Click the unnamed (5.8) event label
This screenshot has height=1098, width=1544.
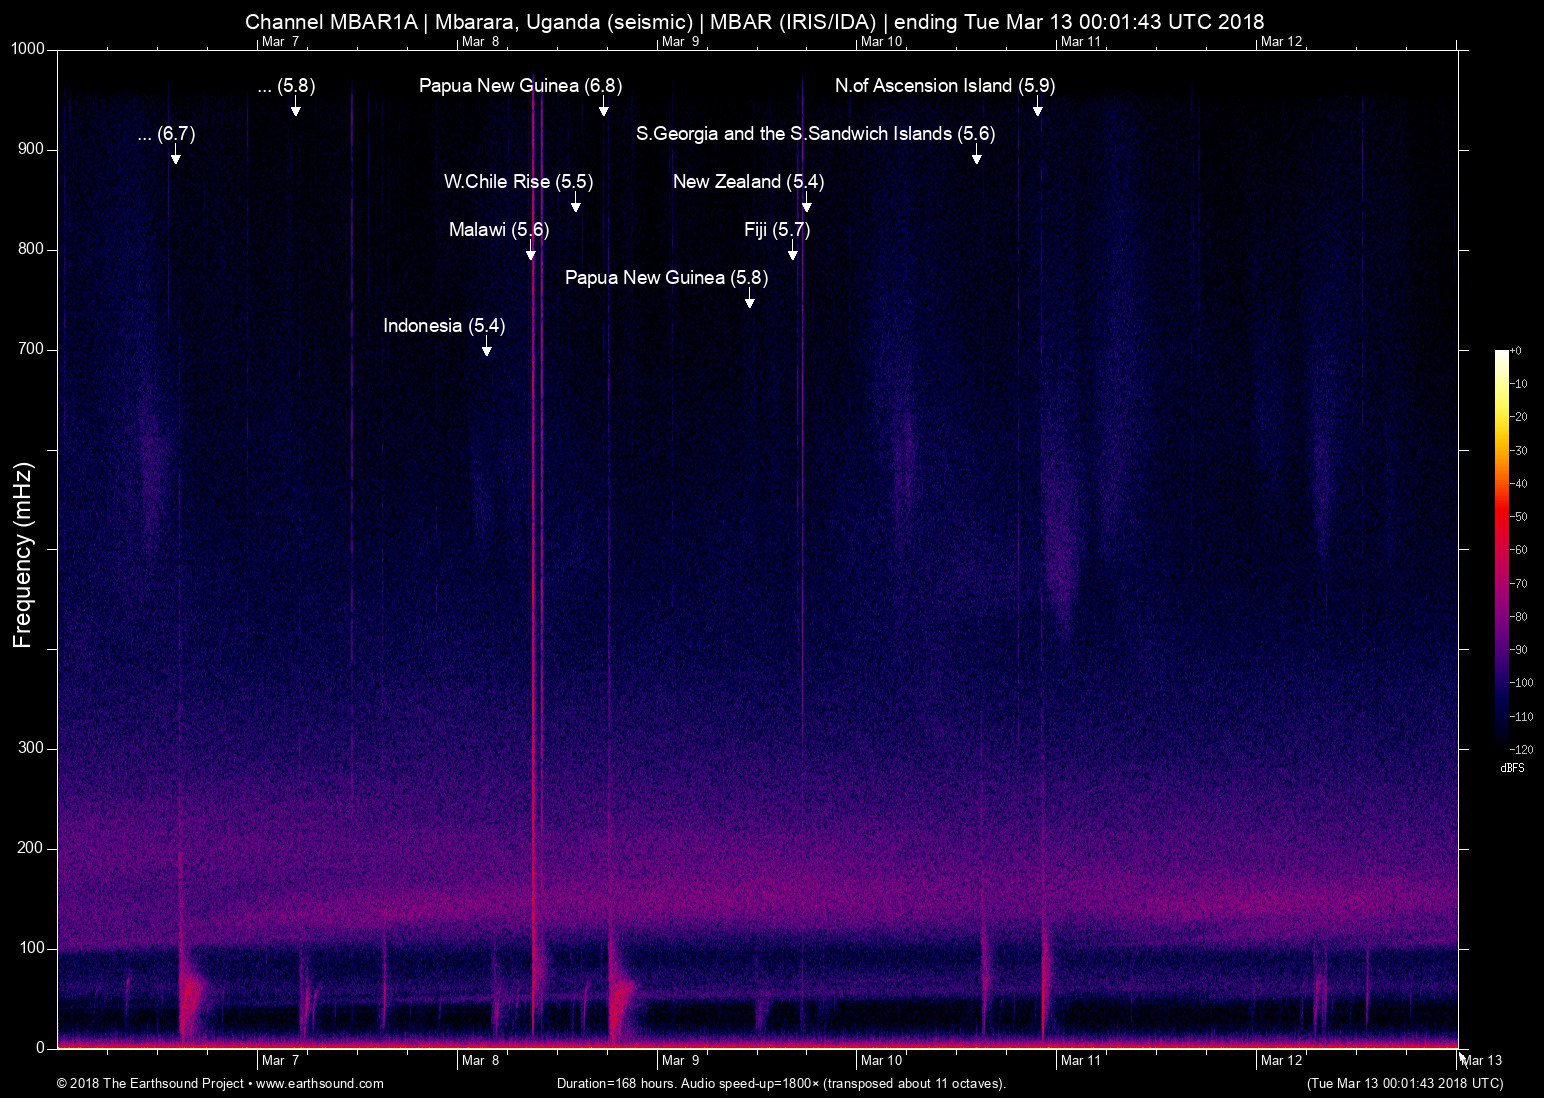pos(286,86)
